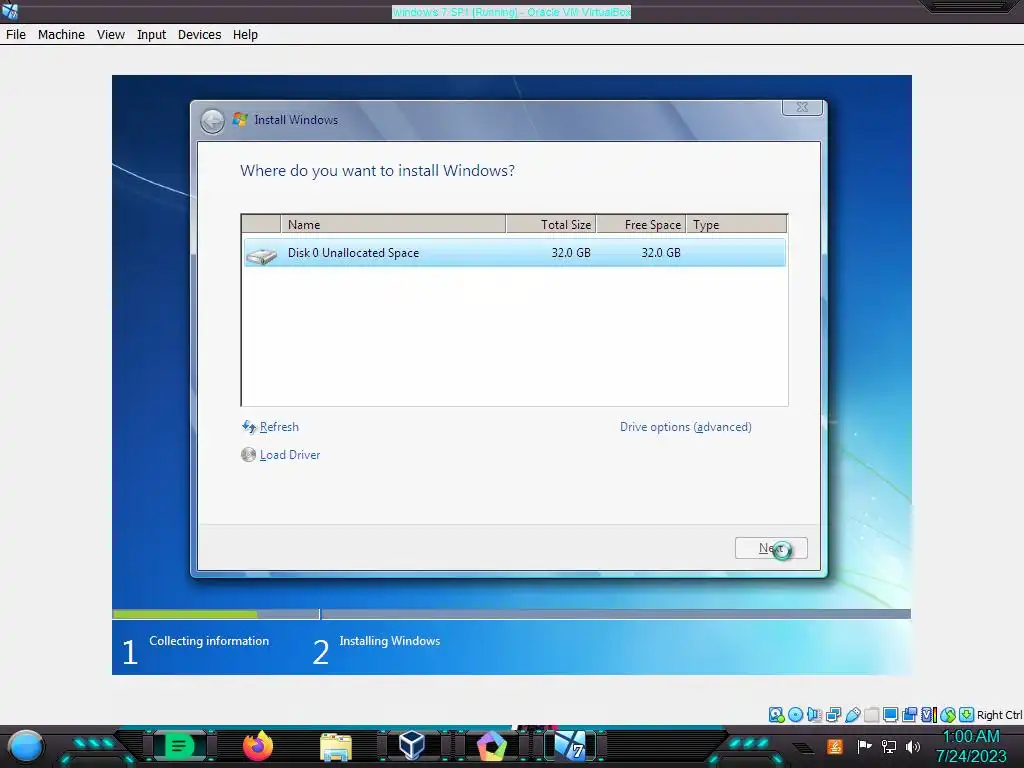Click the back arrow in Install Windows
This screenshot has width=1024, height=768.
click(x=212, y=121)
